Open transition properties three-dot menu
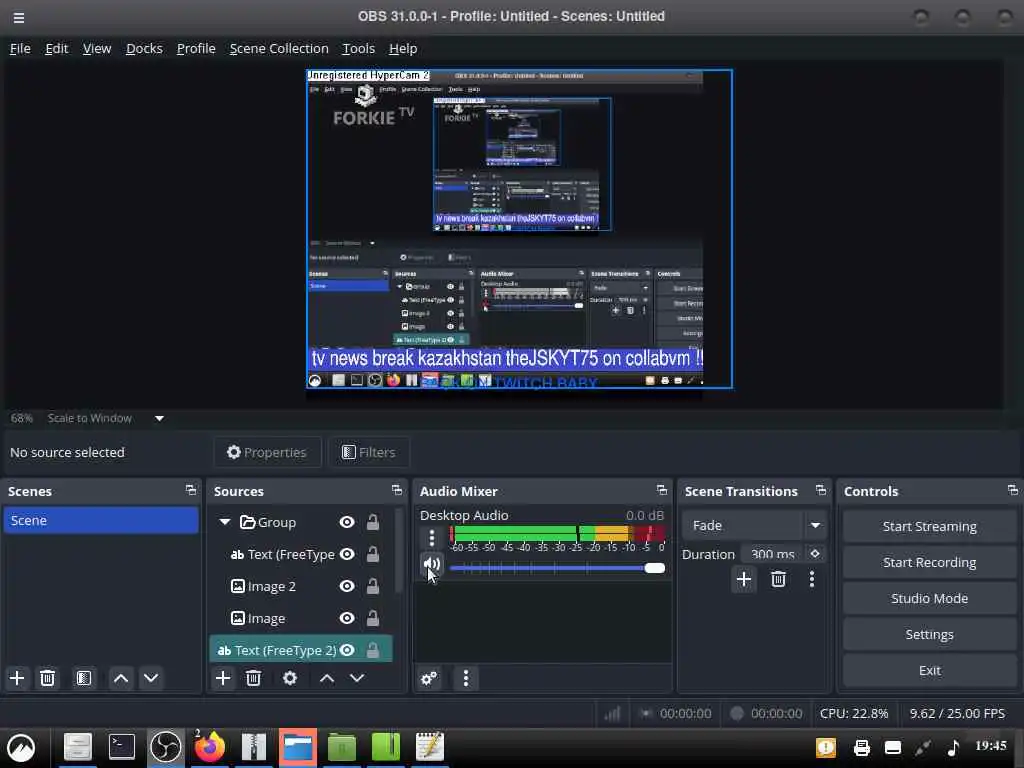 (812, 579)
